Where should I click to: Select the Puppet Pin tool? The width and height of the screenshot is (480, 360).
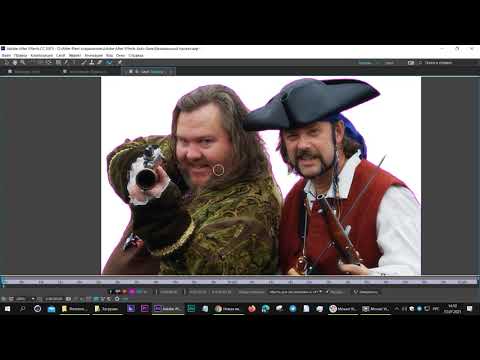pos(119,62)
